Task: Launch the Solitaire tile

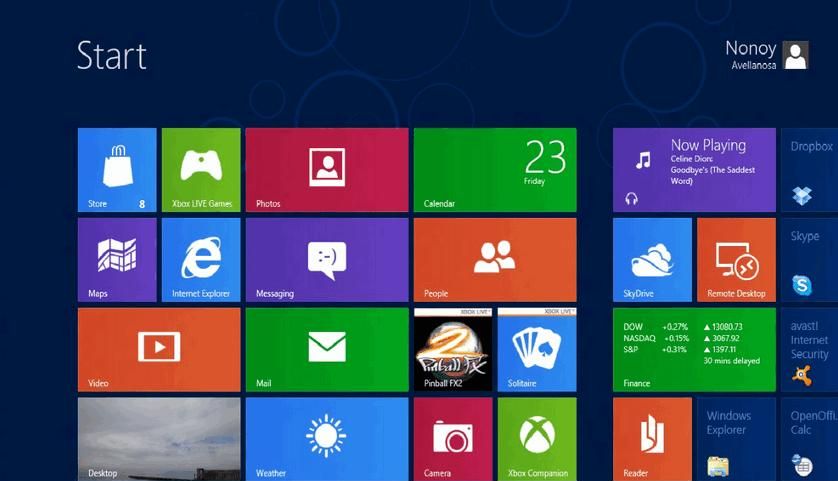Action: click(537, 350)
